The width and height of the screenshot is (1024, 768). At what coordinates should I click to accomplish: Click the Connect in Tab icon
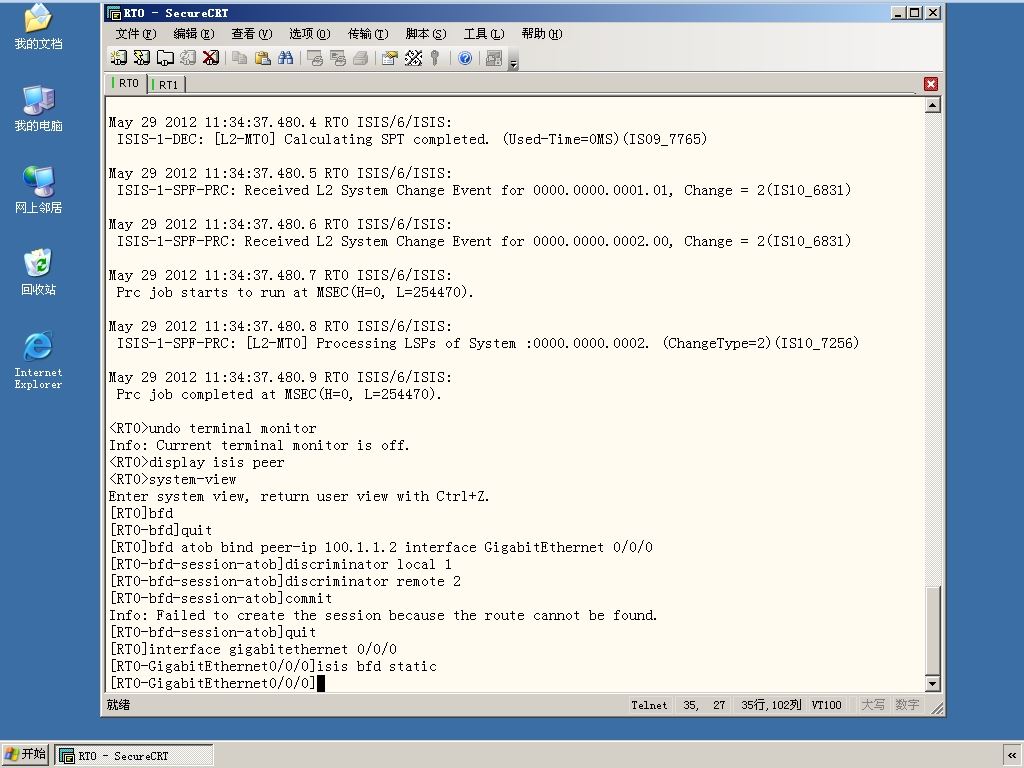165,58
